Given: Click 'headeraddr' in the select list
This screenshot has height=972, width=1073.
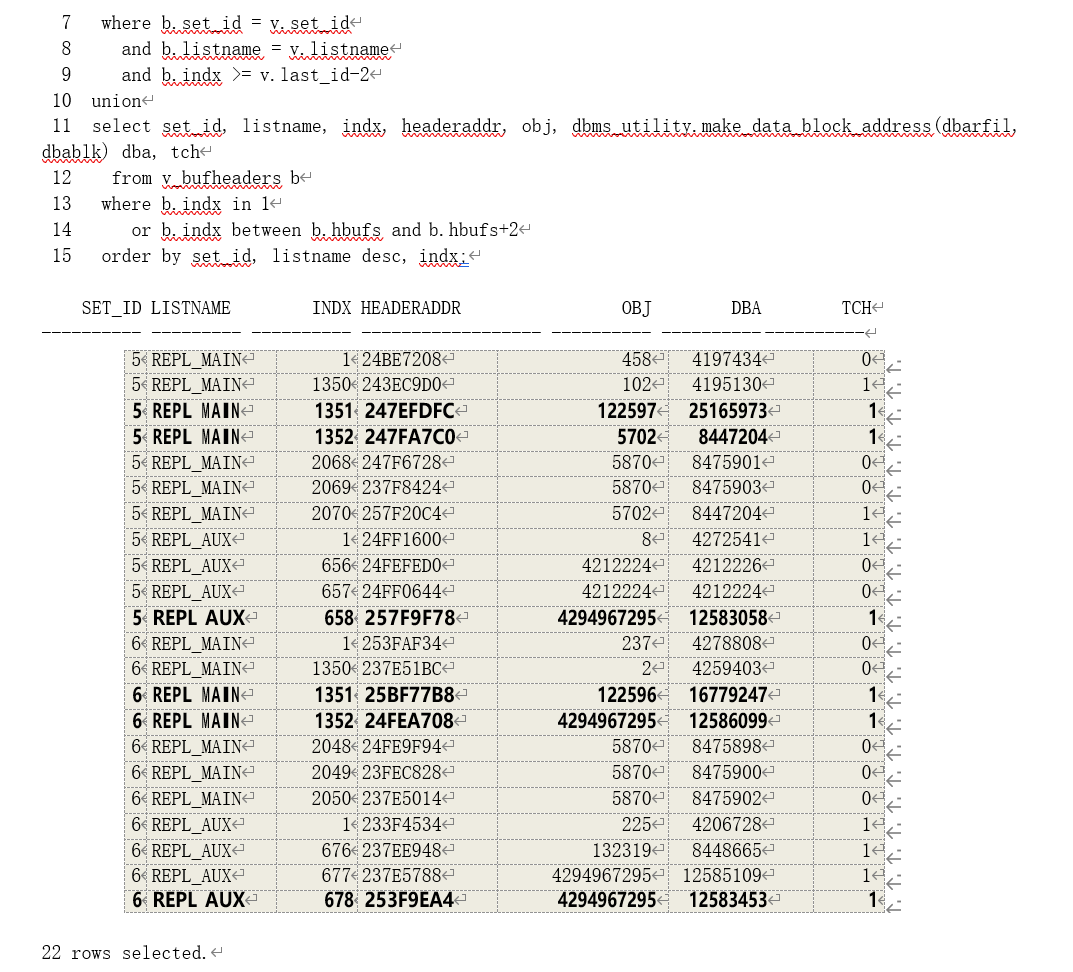Looking at the screenshot, I should 452,127.
